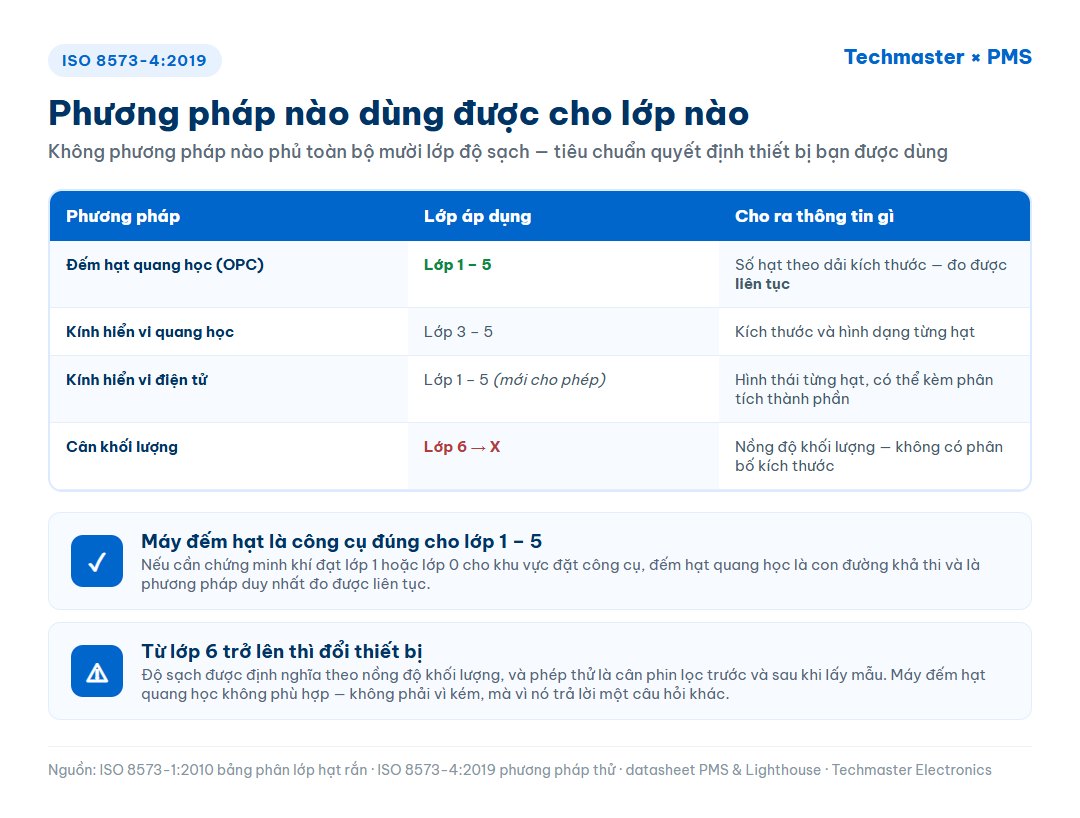Click paragraph starting 'Độ sạch được định nghĩa'
Viewport: 1080px width, 818px height.
[563, 684]
